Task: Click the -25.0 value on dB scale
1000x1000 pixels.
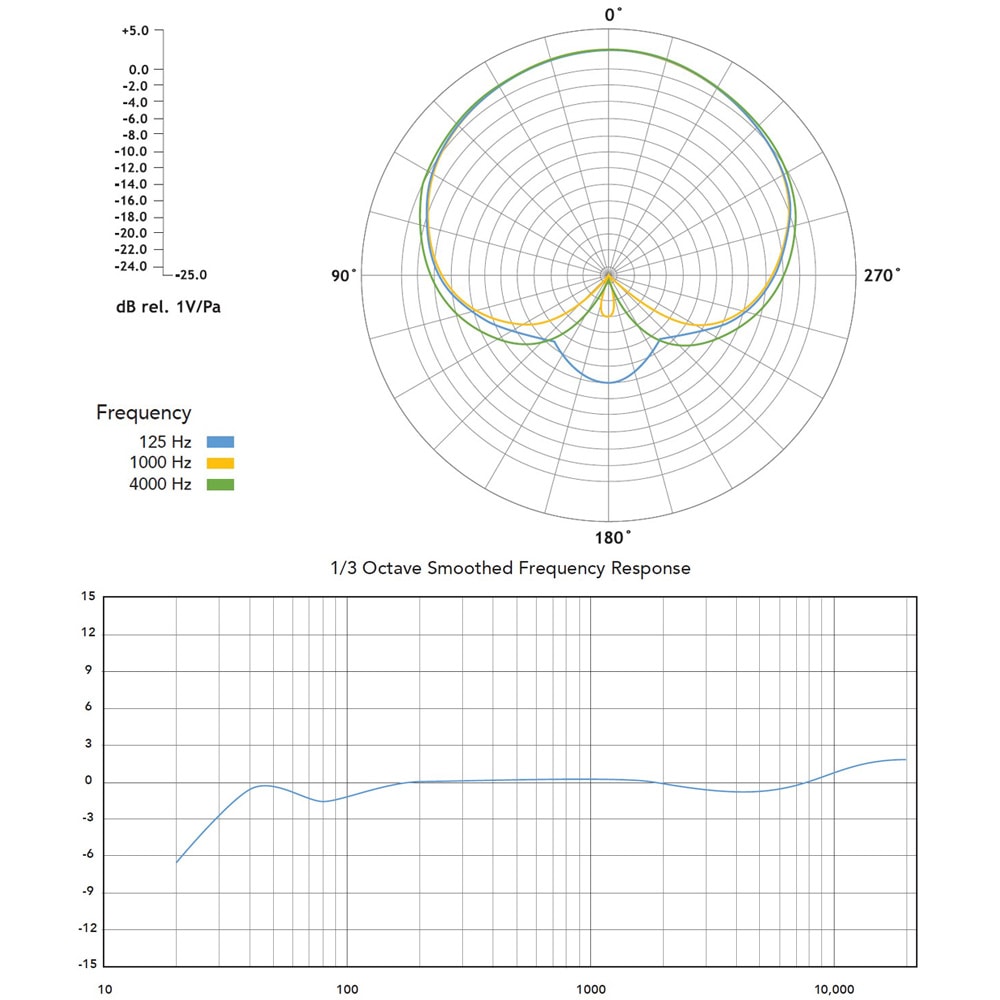Action: (x=191, y=275)
